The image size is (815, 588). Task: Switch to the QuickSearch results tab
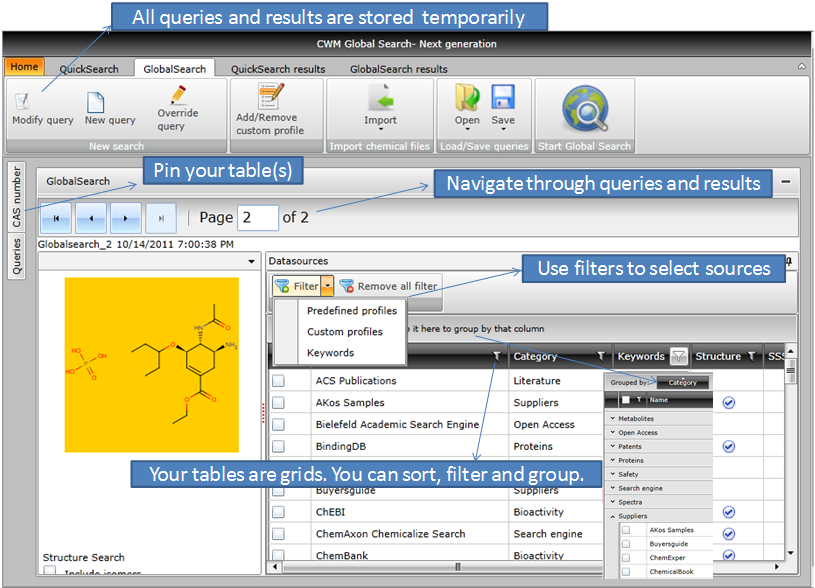coord(278,69)
